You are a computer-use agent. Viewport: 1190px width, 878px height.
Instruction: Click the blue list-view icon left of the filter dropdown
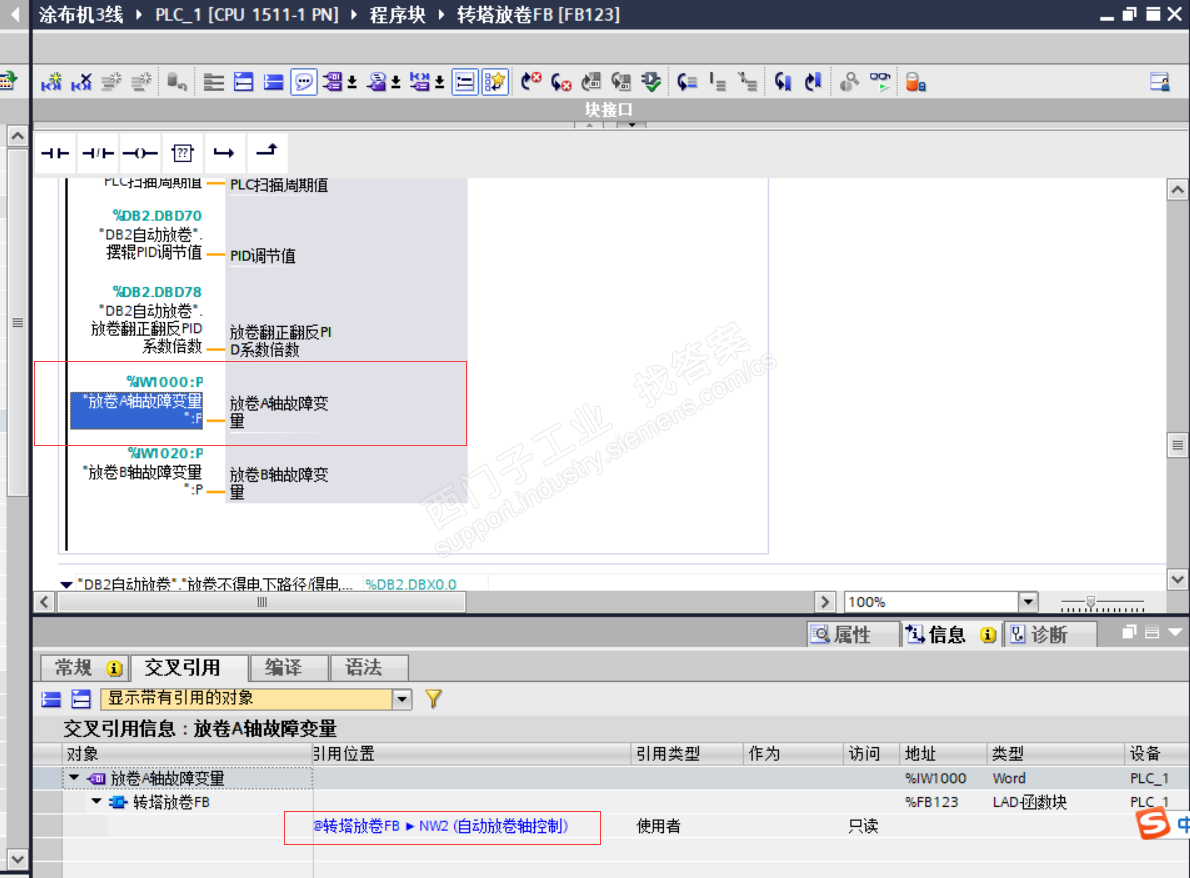coord(52,699)
